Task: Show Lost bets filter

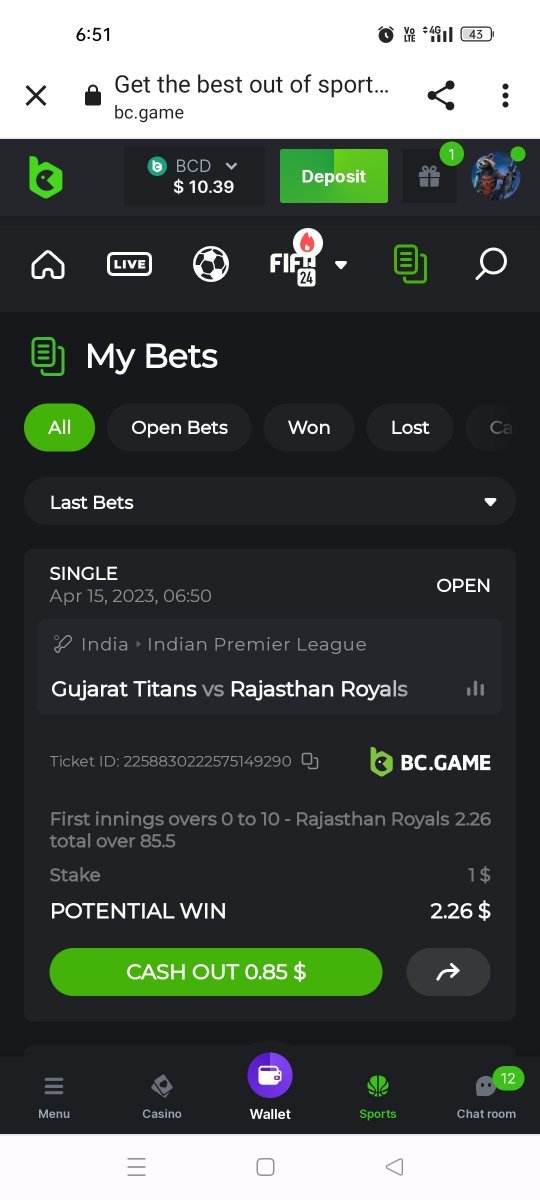Action: pos(410,427)
